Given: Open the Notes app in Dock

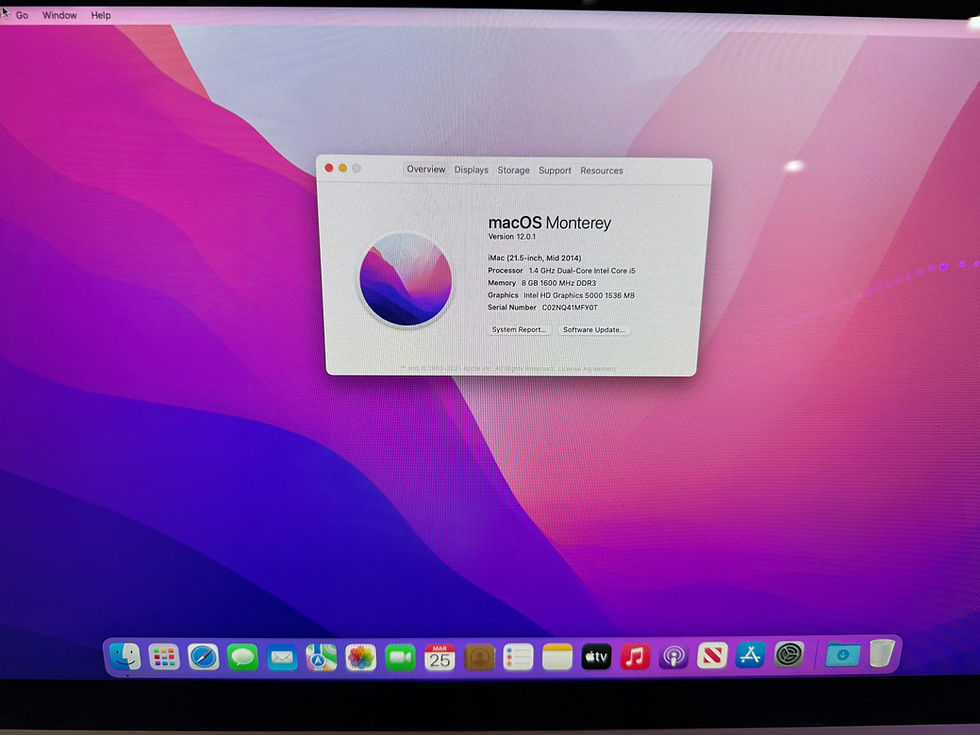Looking at the screenshot, I should point(557,658).
